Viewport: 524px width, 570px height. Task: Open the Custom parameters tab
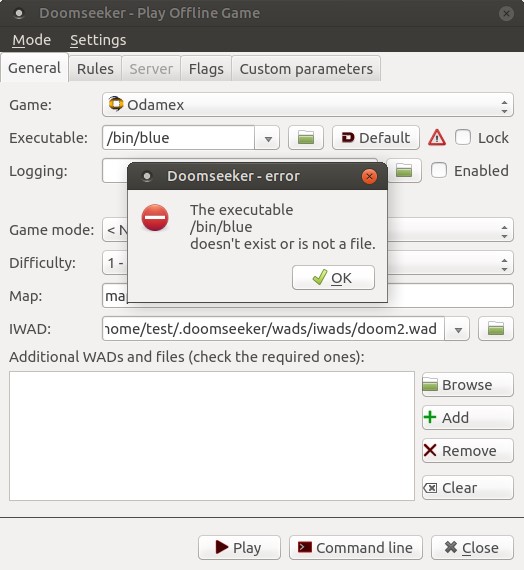click(x=306, y=69)
